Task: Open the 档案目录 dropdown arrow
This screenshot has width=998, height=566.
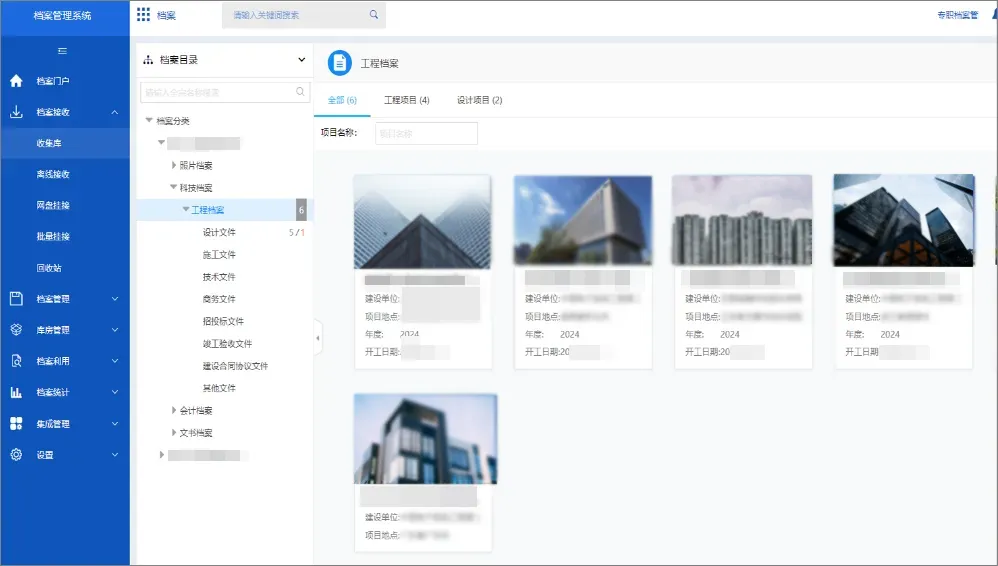Action: coord(302,60)
